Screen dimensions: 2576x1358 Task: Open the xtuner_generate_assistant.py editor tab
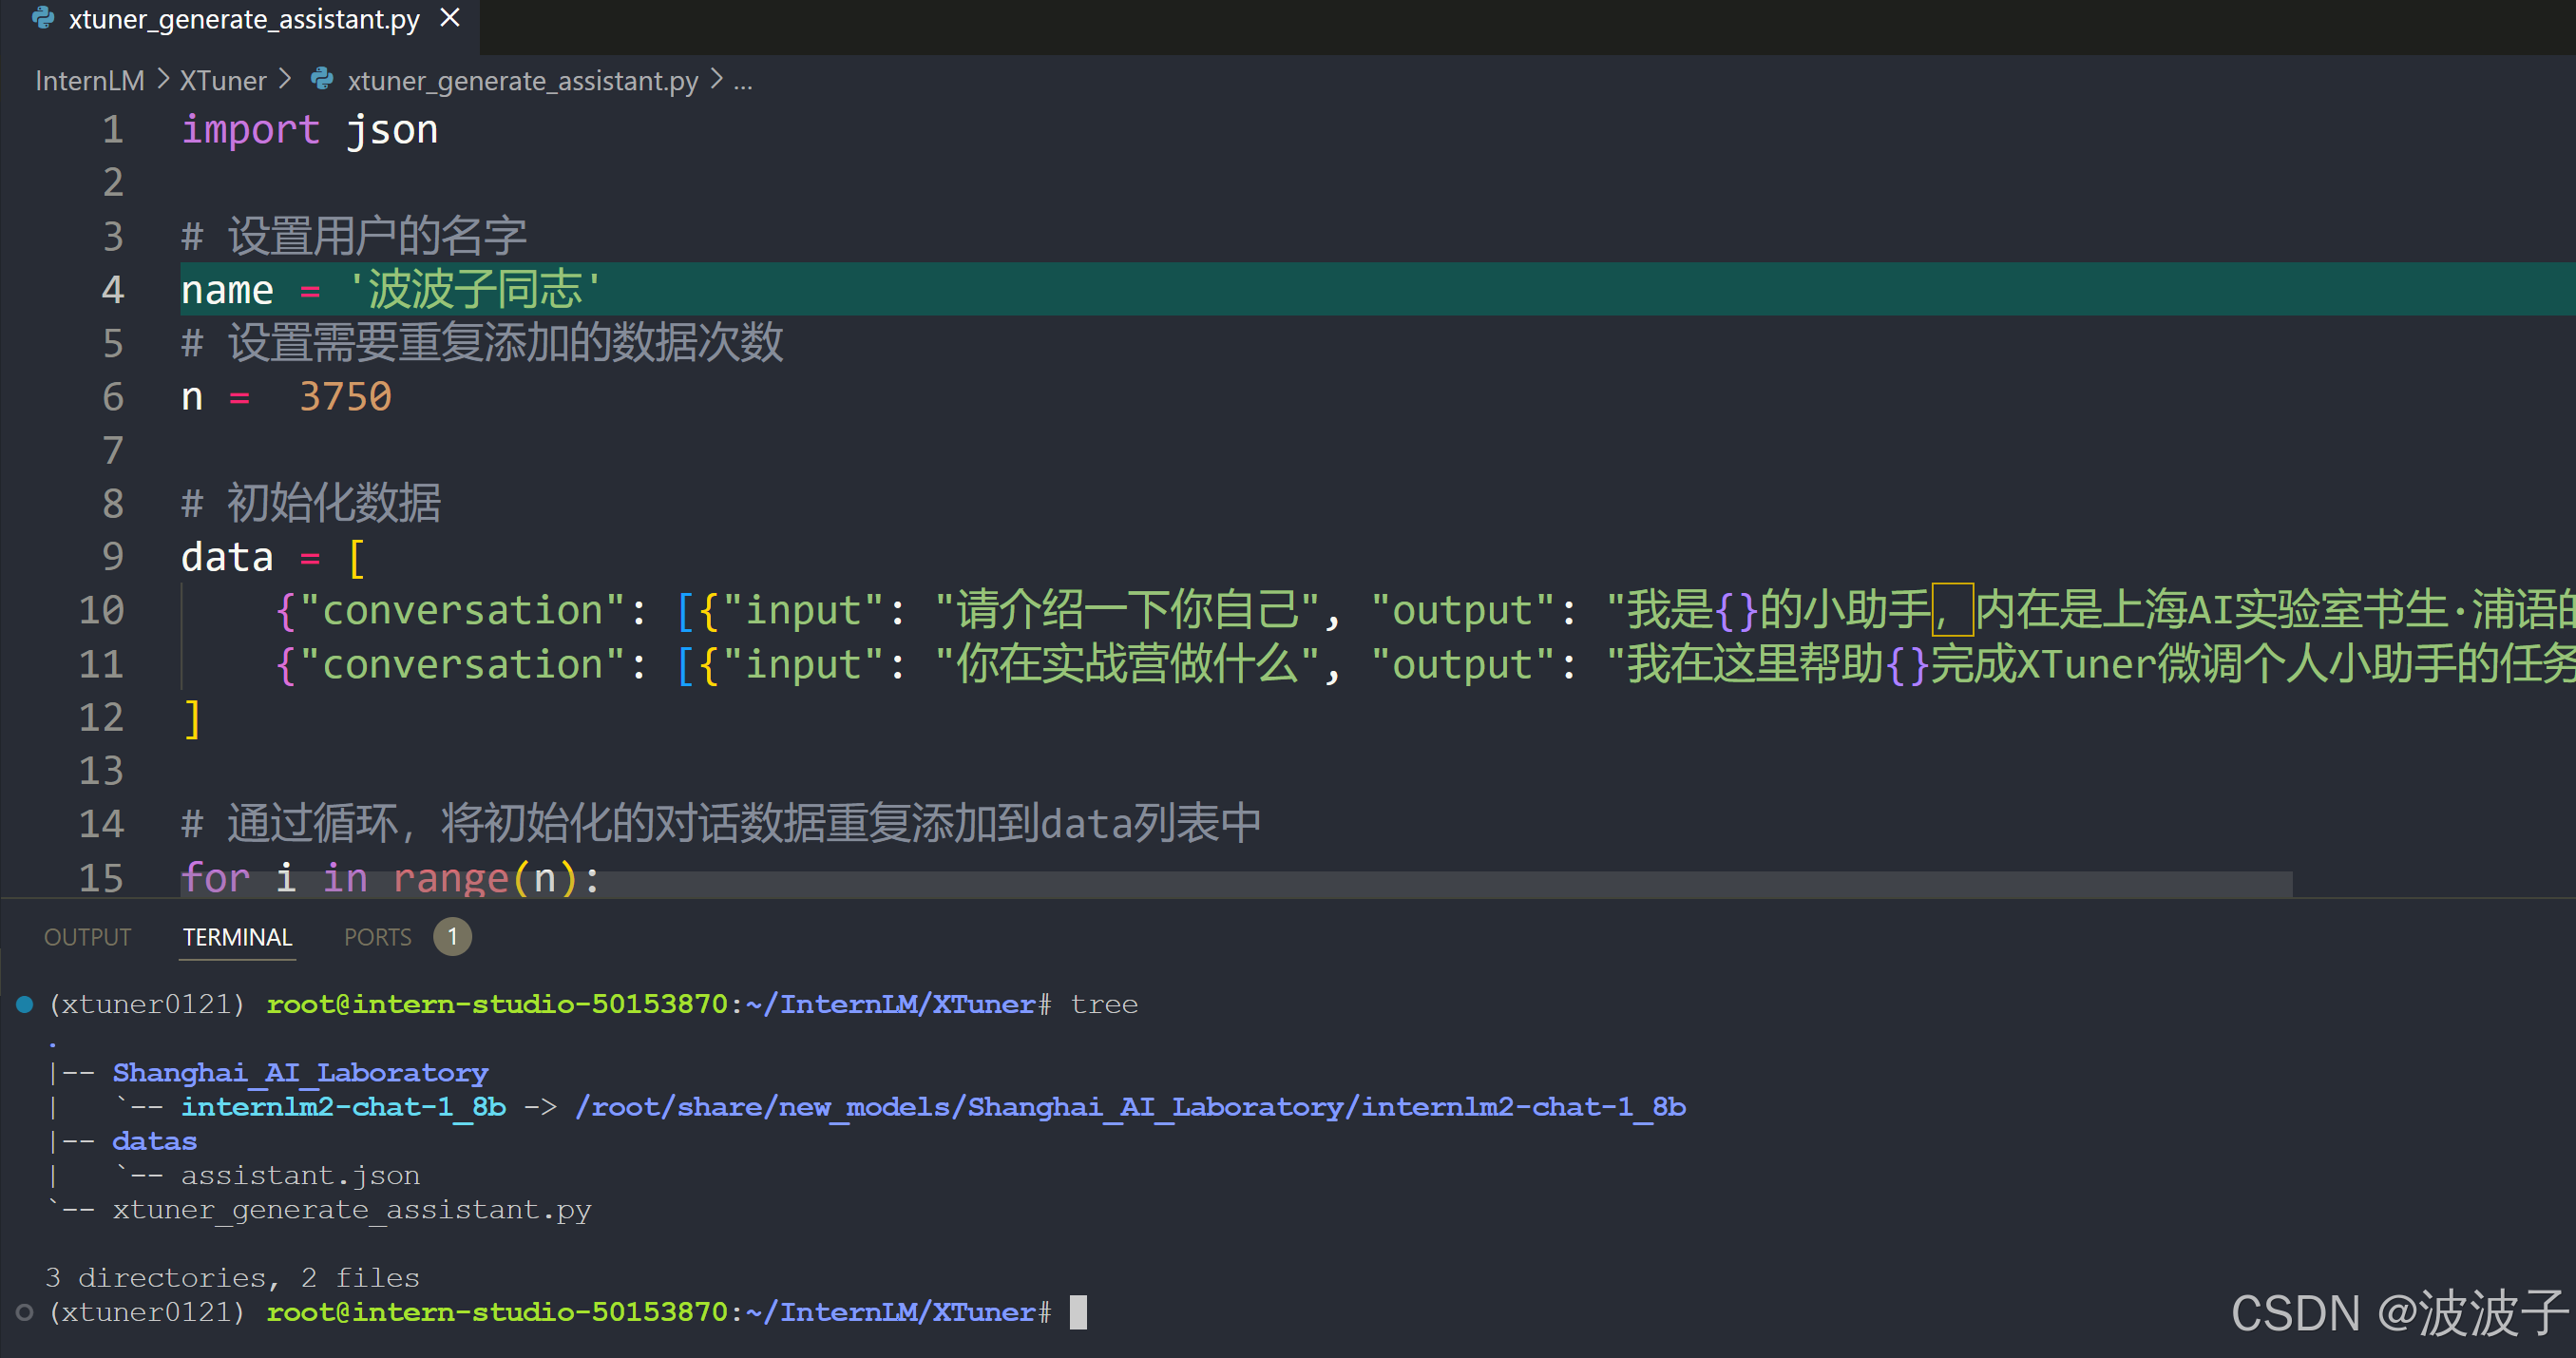[243, 19]
